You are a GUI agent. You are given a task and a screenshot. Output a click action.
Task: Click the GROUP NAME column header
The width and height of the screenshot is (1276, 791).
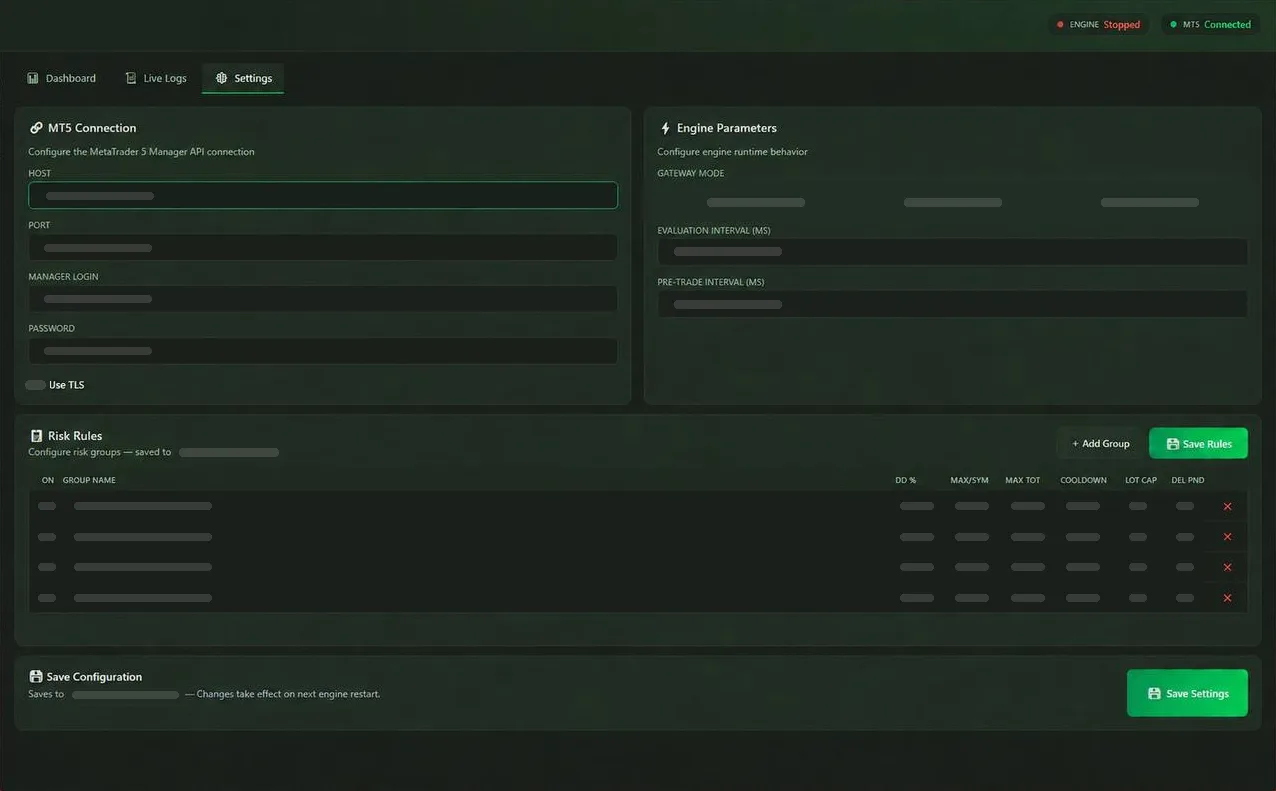click(89, 480)
